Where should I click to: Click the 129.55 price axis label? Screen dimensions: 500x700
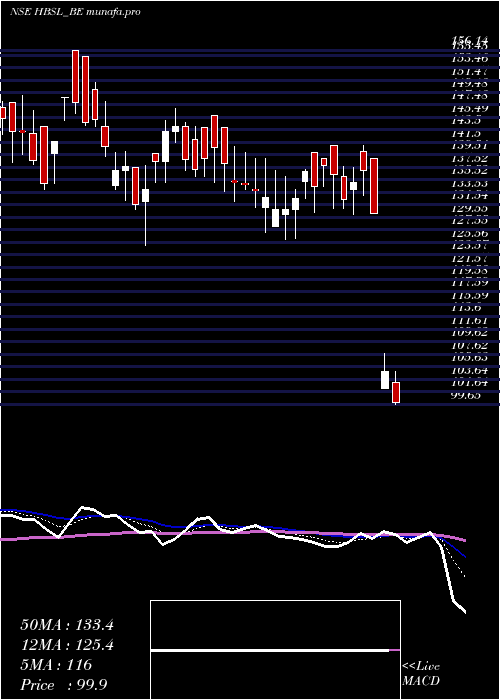point(469,208)
